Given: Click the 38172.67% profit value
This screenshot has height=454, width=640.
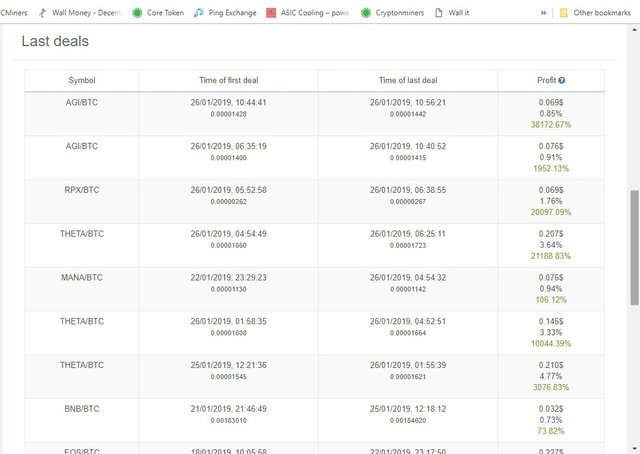Looking at the screenshot, I should [x=551, y=125].
